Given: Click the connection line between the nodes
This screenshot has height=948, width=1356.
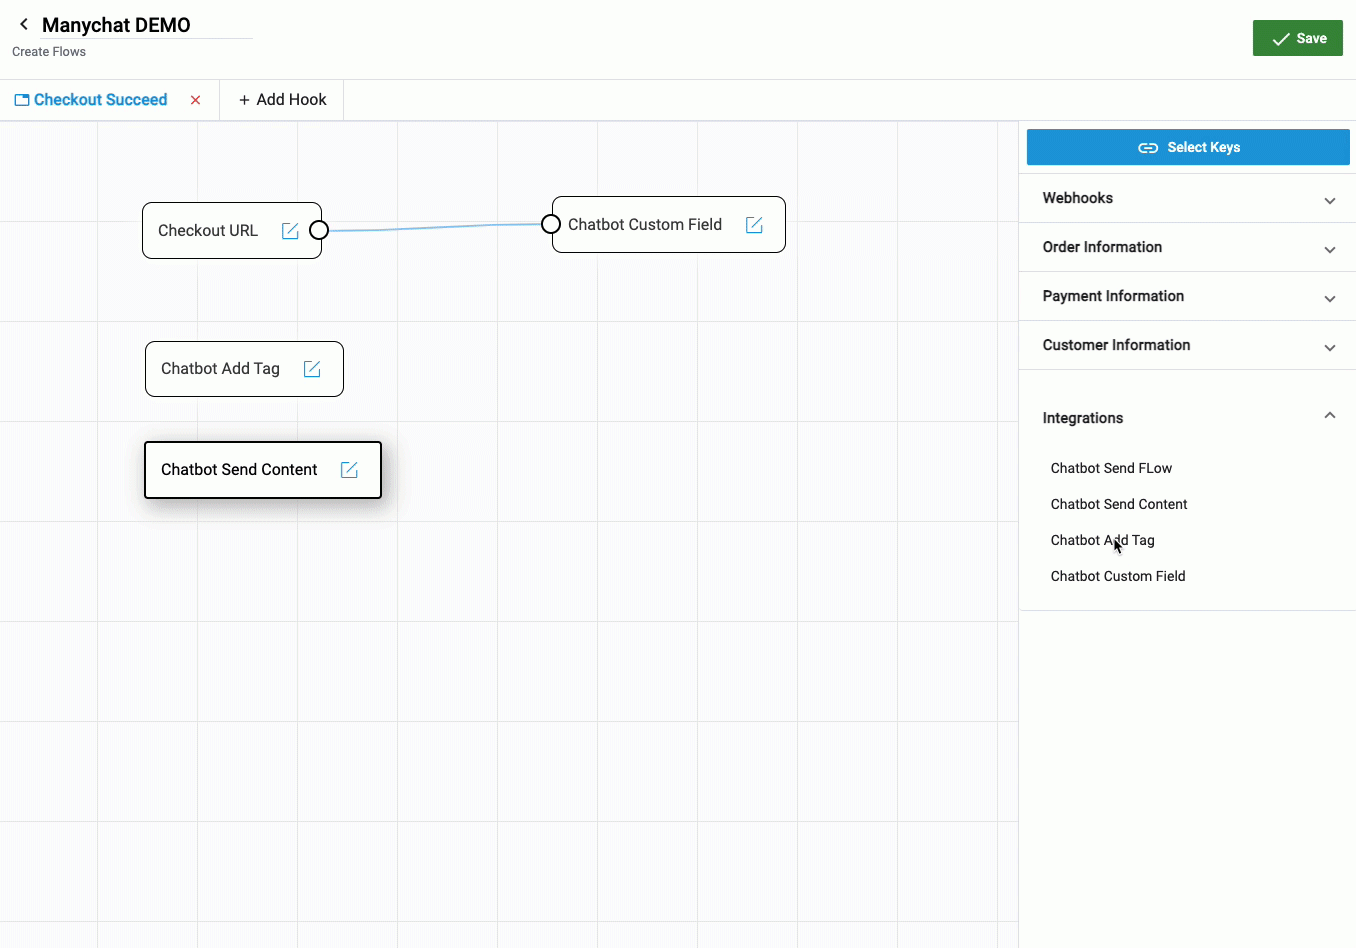Looking at the screenshot, I should (x=435, y=227).
